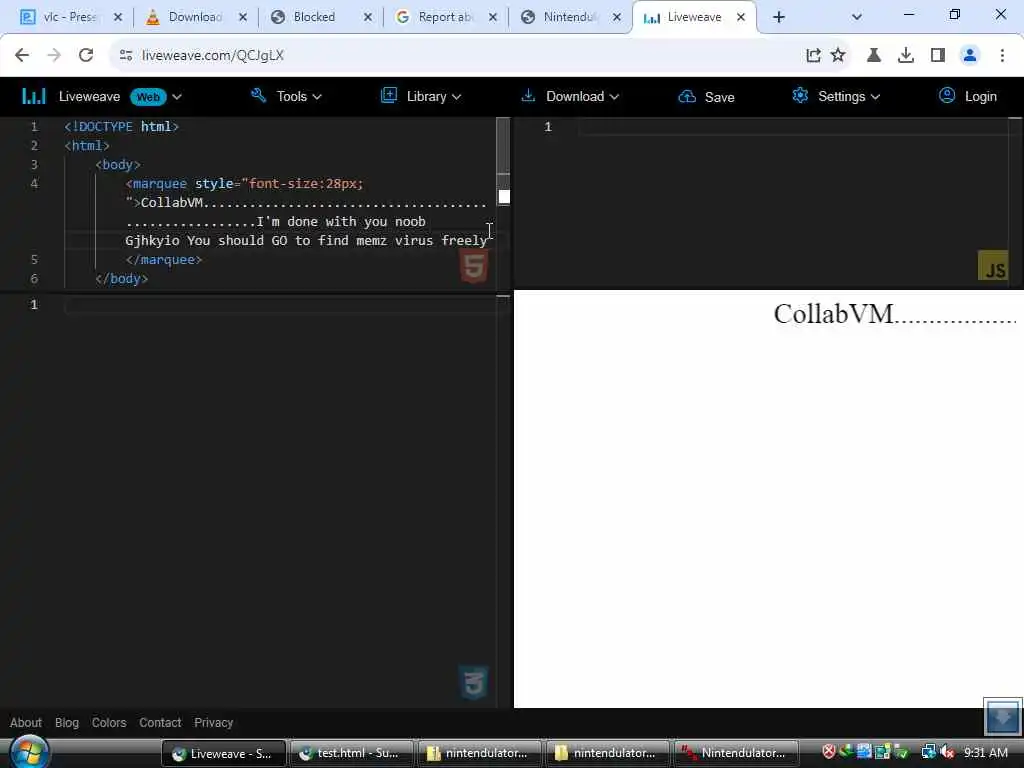Switch to test.html taskbar window
This screenshot has width=1024, height=768.
[351, 753]
